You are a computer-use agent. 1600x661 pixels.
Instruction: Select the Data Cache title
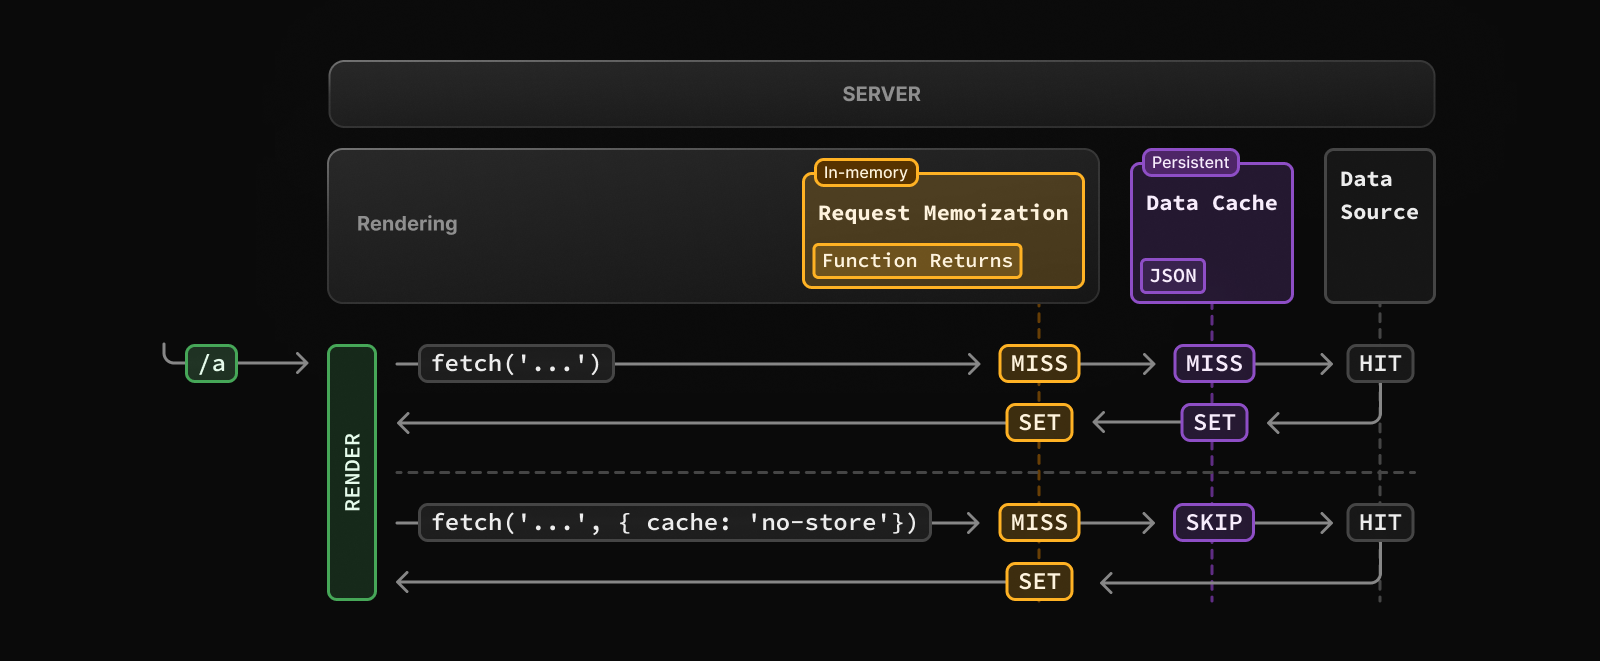tap(1211, 203)
